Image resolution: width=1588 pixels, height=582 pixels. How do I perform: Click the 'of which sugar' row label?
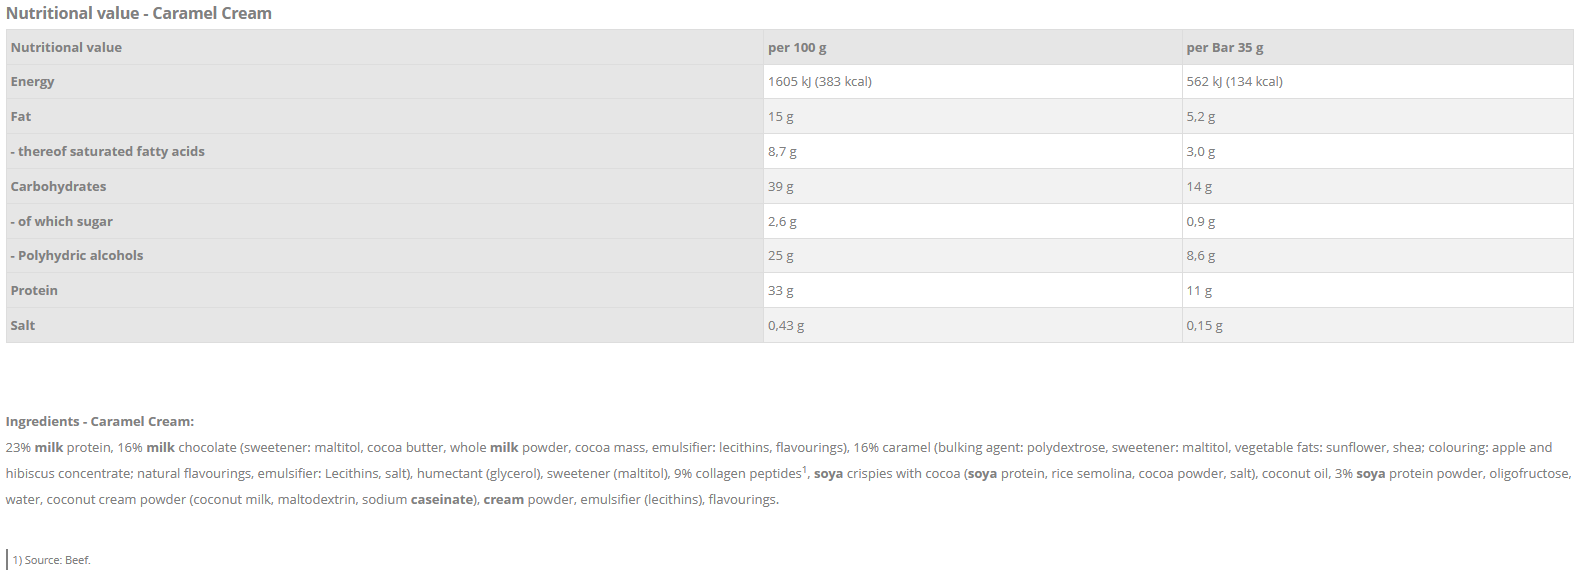[62, 222]
